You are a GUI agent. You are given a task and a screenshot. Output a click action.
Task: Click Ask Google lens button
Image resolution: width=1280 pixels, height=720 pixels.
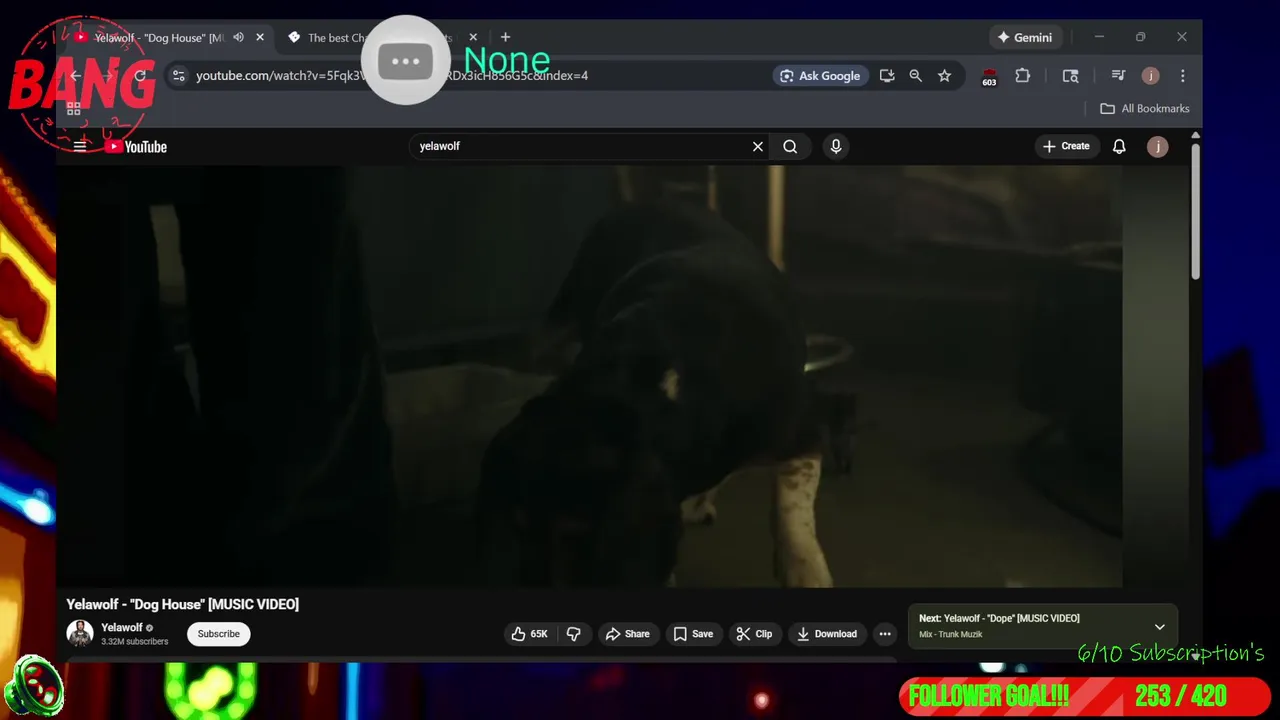820,76
